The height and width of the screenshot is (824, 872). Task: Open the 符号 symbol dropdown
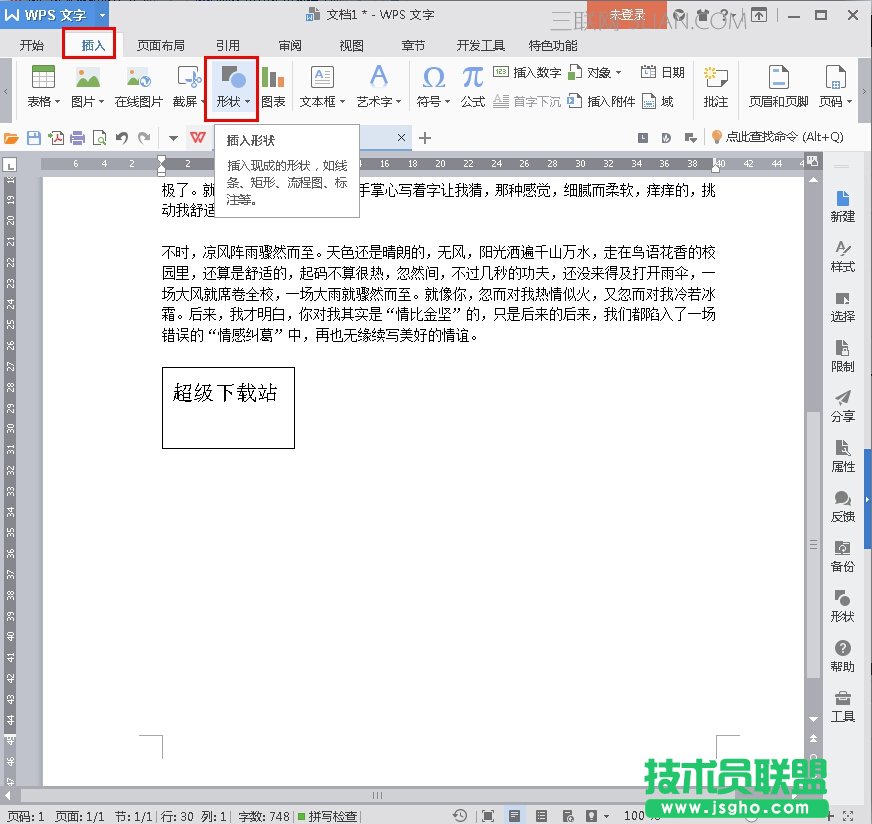[447, 102]
